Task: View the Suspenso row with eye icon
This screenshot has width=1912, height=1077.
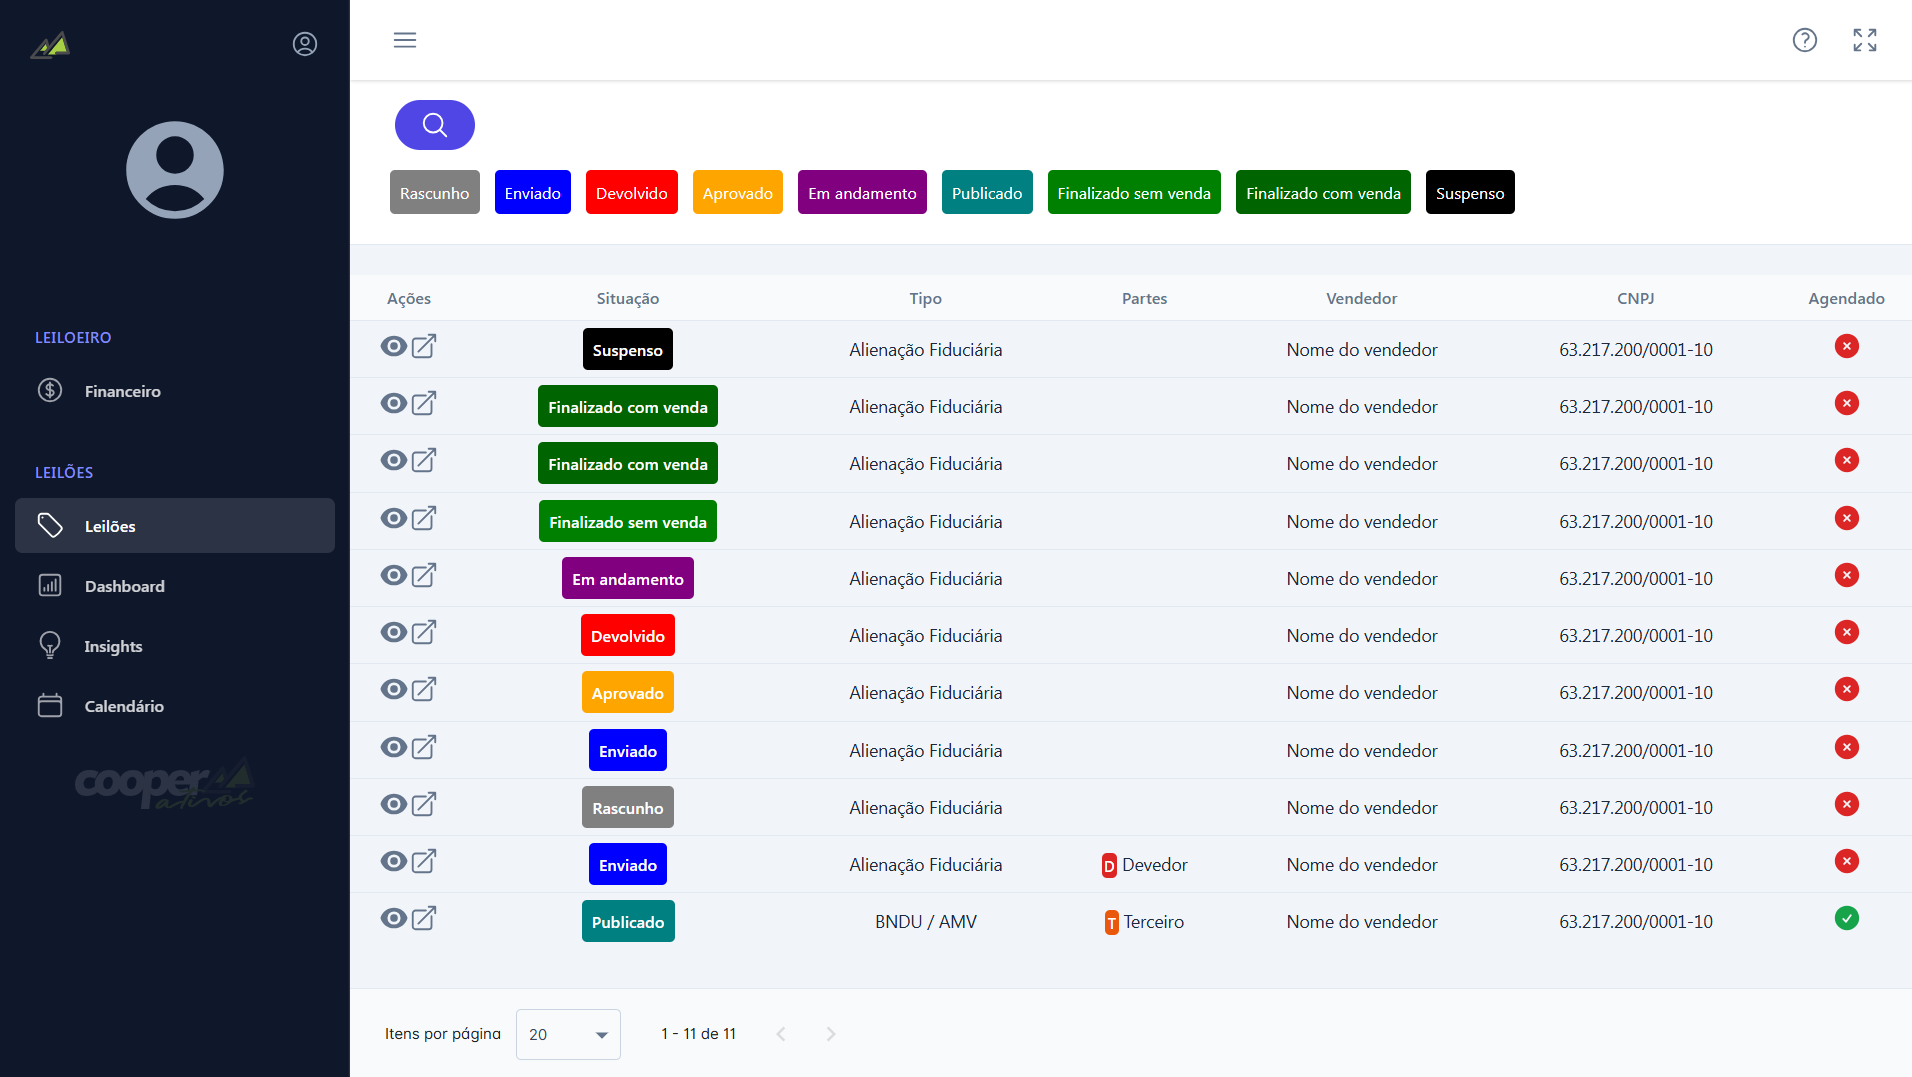Action: click(394, 346)
